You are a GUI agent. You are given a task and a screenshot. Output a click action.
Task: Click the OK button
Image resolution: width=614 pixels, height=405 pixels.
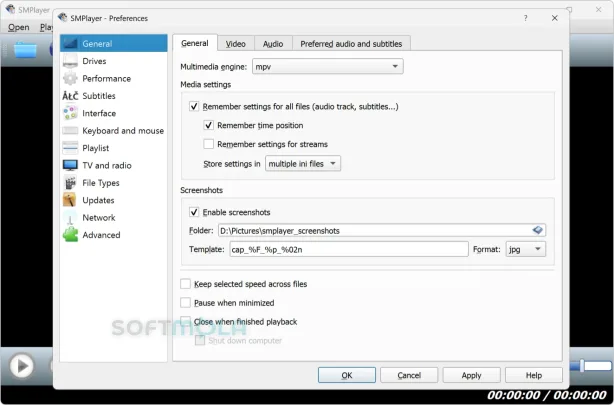pyautogui.click(x=347, y=375)
